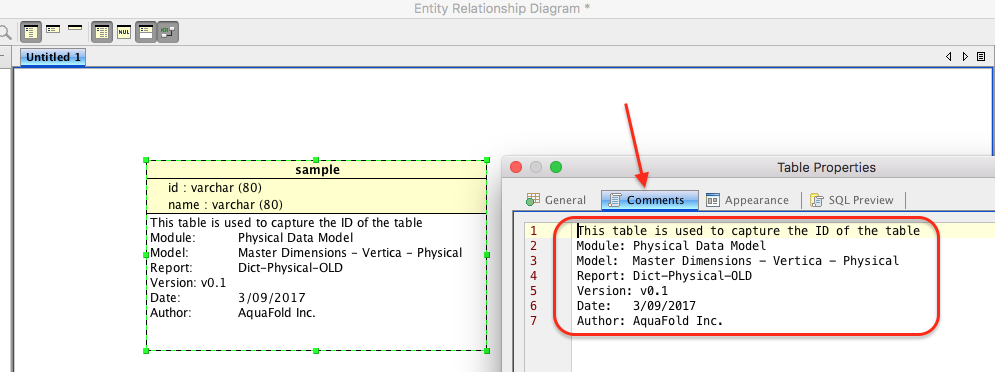Open the tab list menu icon
The image size is (995, 372).
[981, 56]
